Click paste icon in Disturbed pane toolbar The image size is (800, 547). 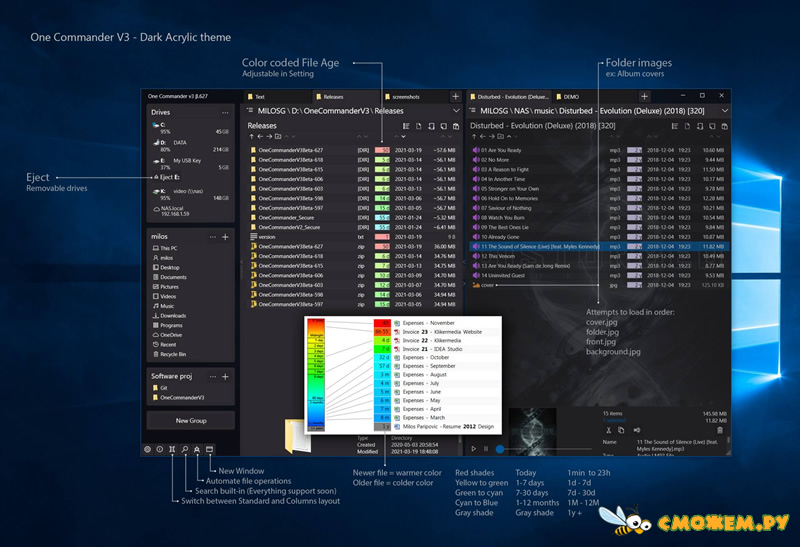pyautogui.click(x=724, y=126)
